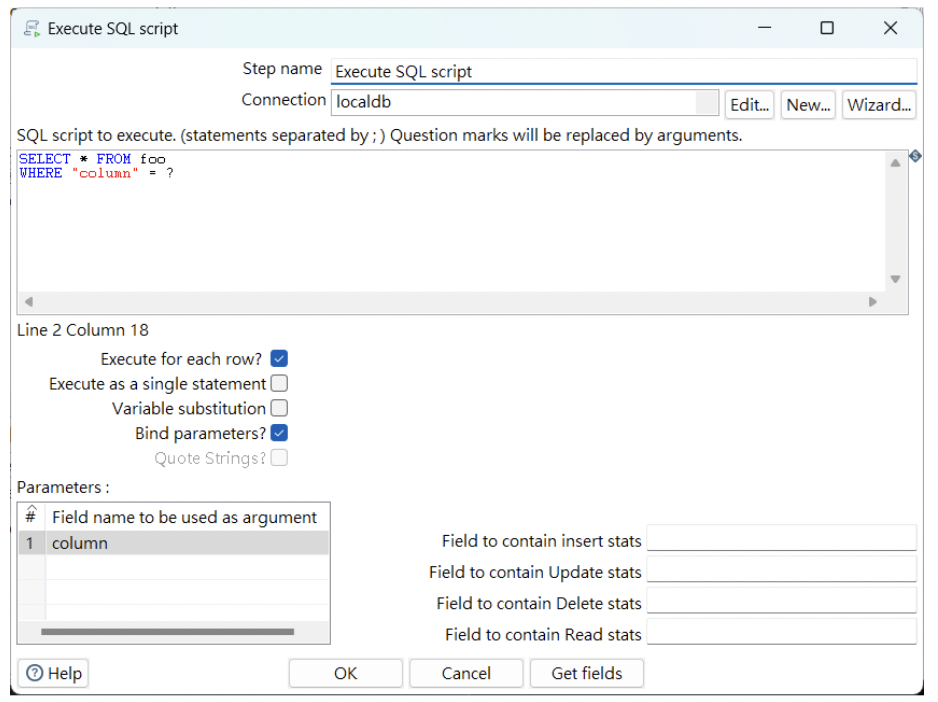Click Field to contain insert stats input
Image resolution: width=938 pixels, height=702 pixels.
[781, 538]
